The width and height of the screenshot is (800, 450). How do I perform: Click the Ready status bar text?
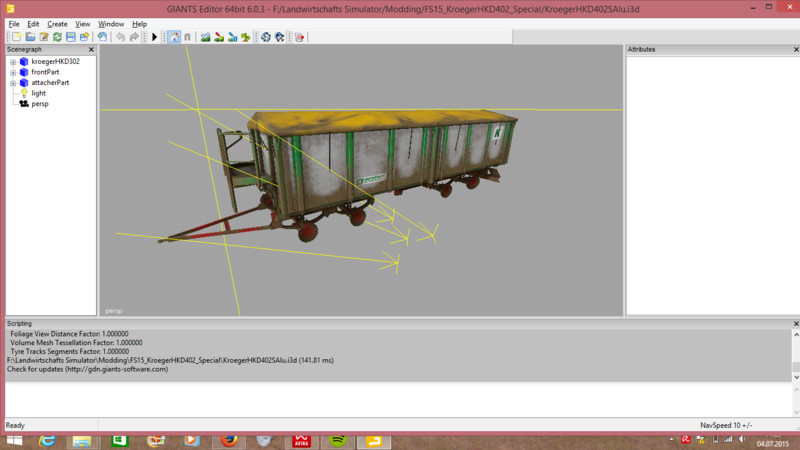(15, 425)
